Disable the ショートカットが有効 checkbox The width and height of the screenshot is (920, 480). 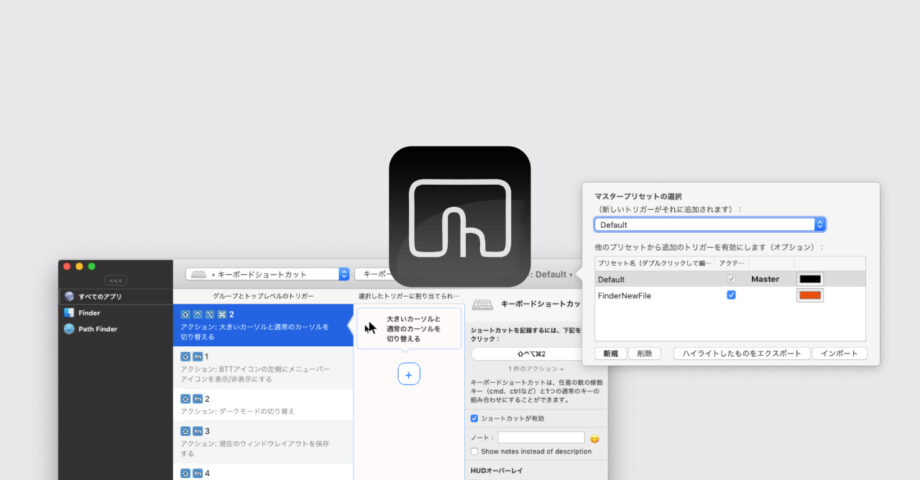pyautogui.click(x=475, y=418)
